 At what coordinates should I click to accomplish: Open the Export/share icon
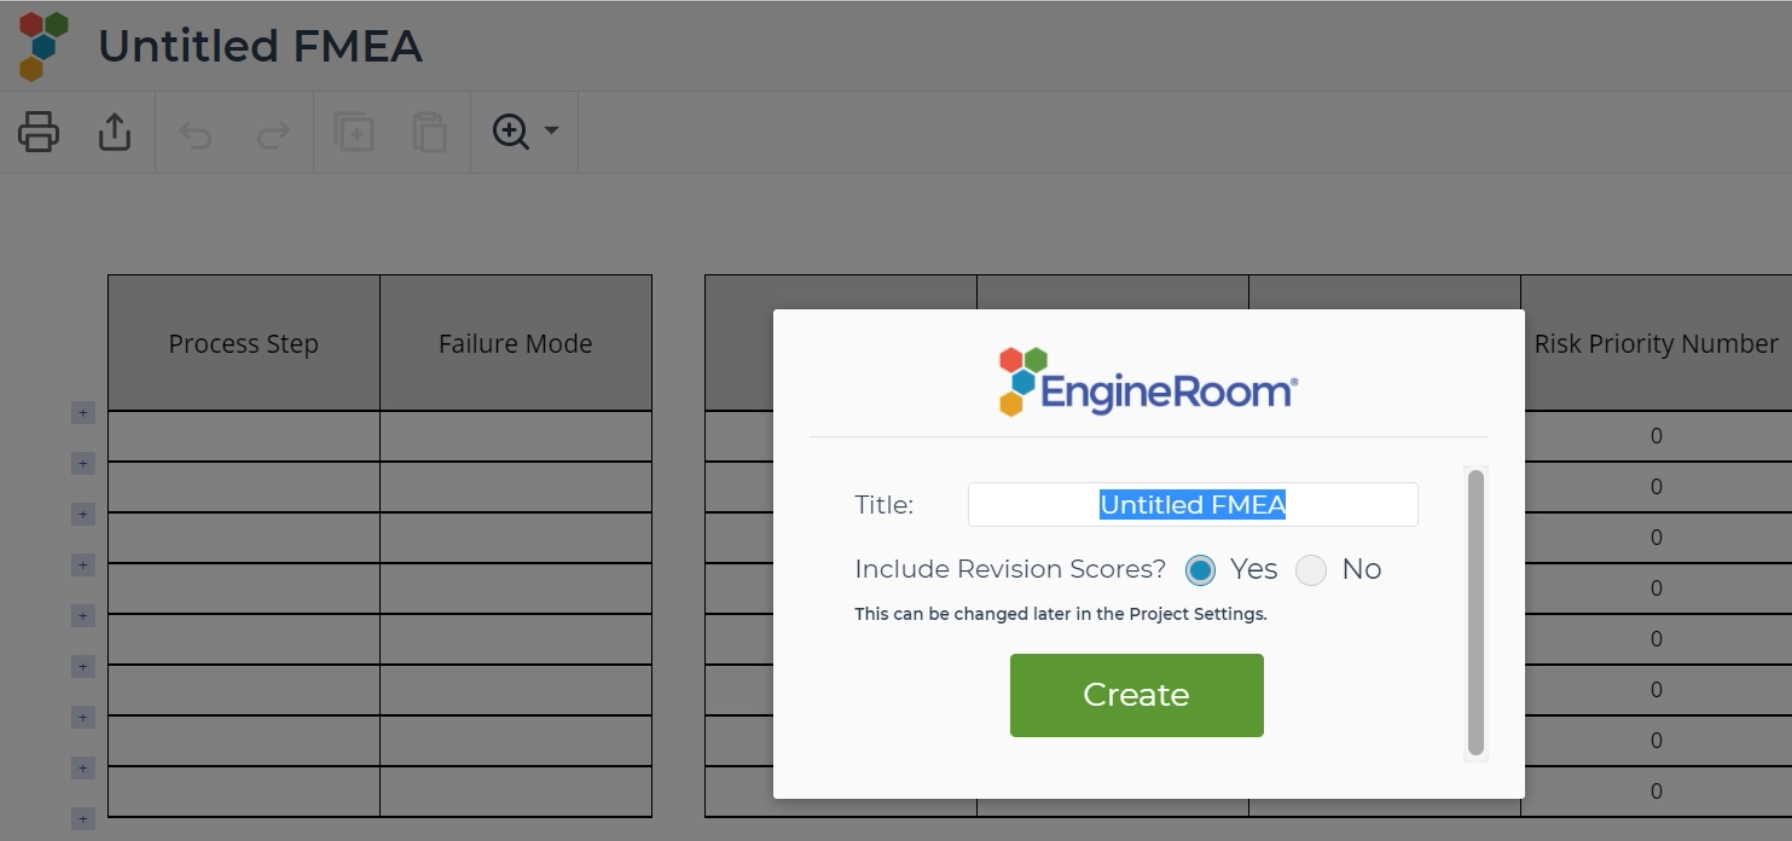[x=115, y=131]
